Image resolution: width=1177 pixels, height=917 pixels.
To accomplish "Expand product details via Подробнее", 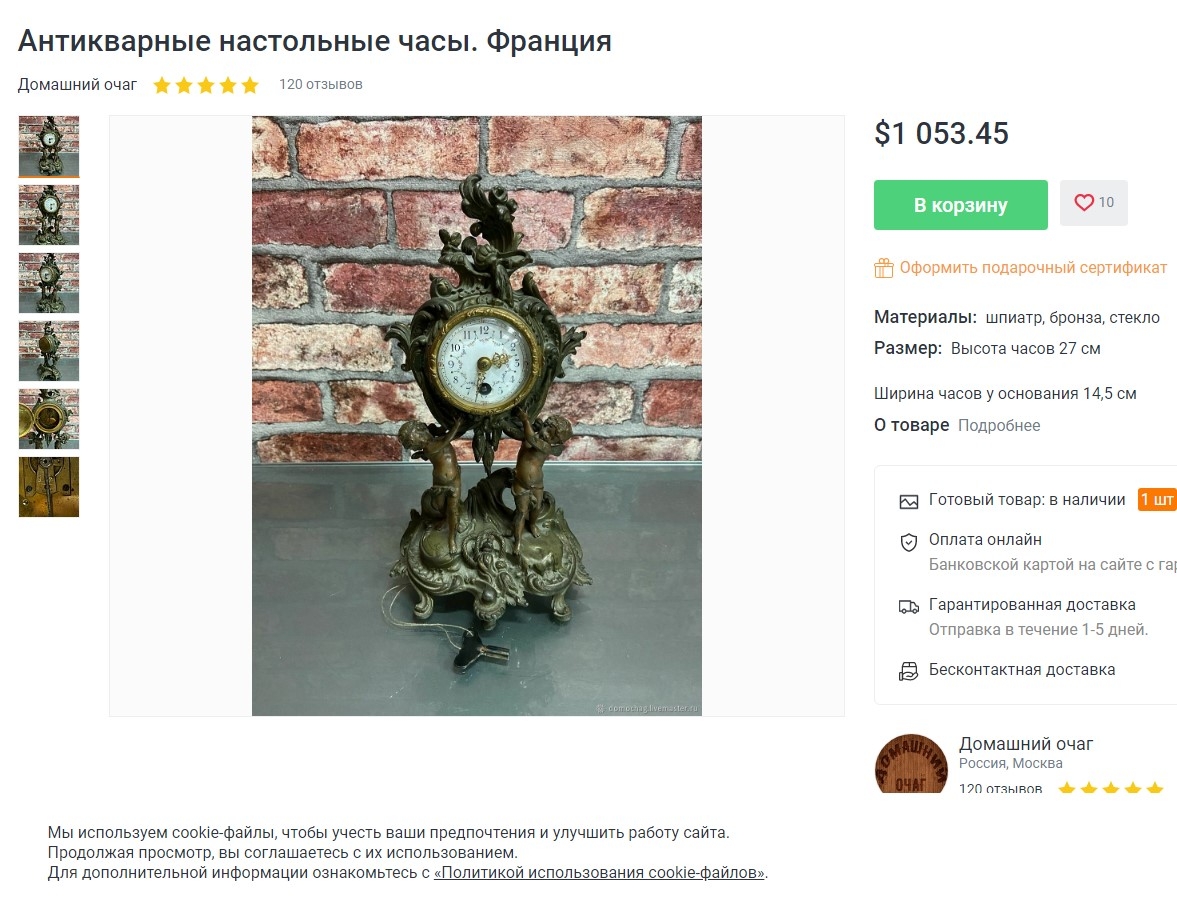I will click(998, 425).
